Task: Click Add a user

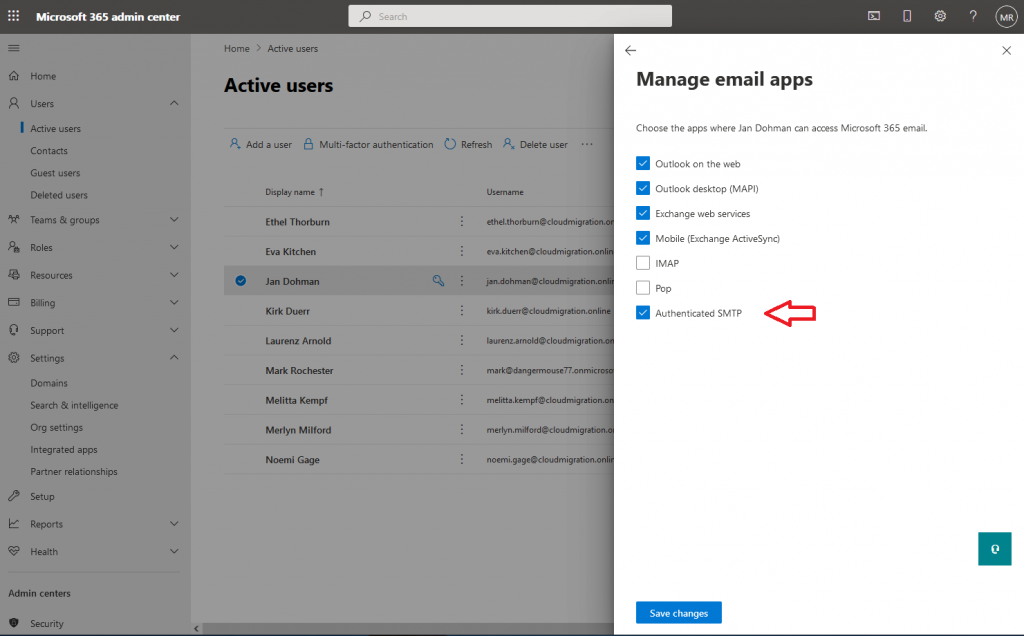Action: click(261, 144)
